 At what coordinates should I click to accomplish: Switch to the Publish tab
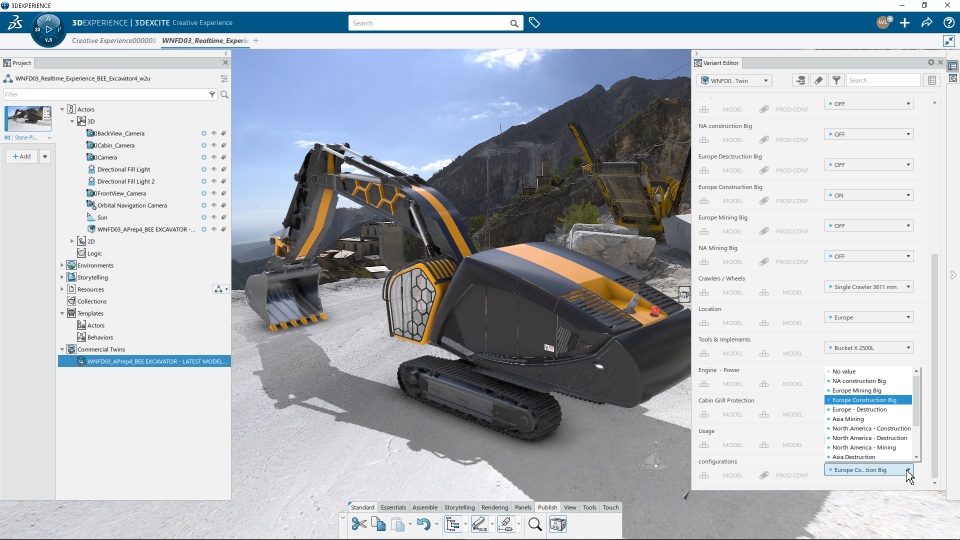click(x=547, y=507)
